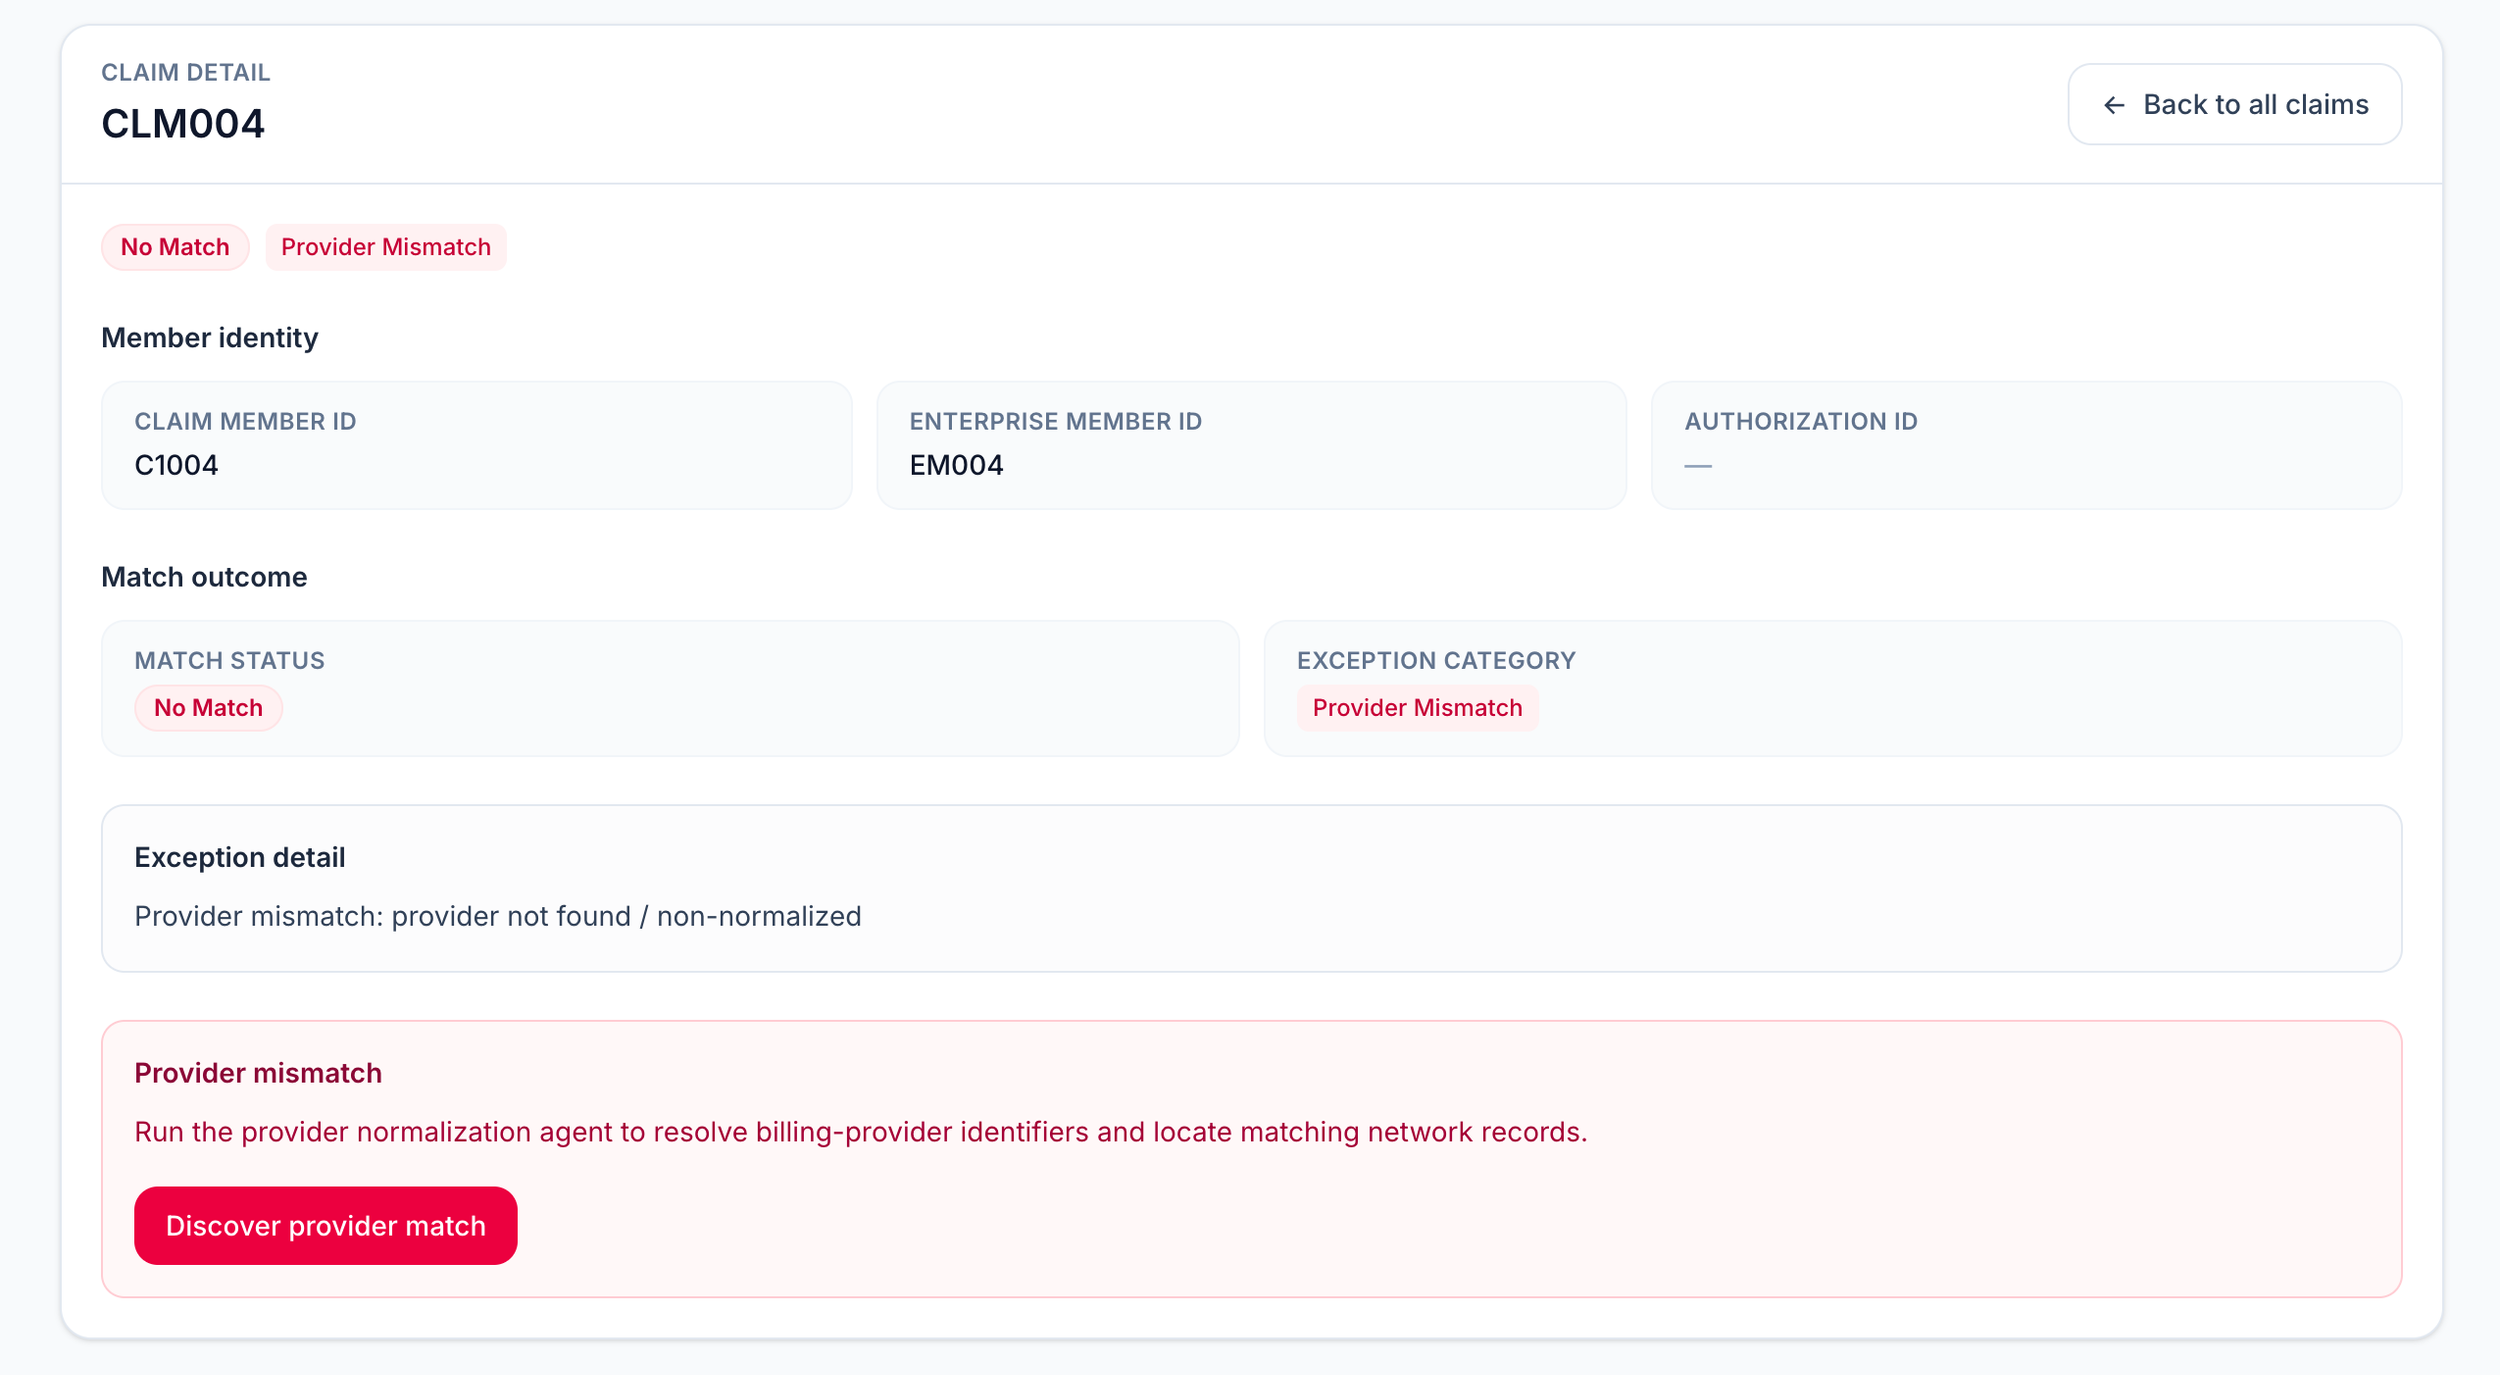Click the red Provider mismatch alert heading

click(x=258, y=1073)
